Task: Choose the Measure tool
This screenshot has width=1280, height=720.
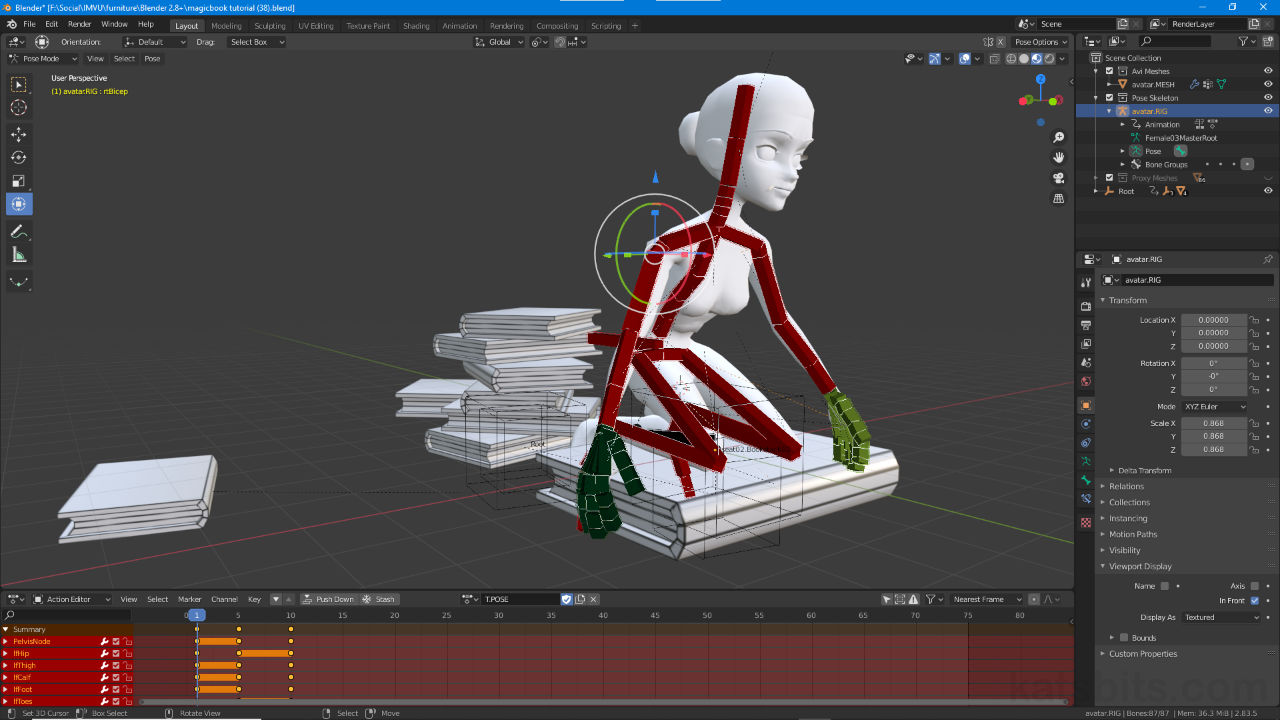Action: [x=19, y=255]
